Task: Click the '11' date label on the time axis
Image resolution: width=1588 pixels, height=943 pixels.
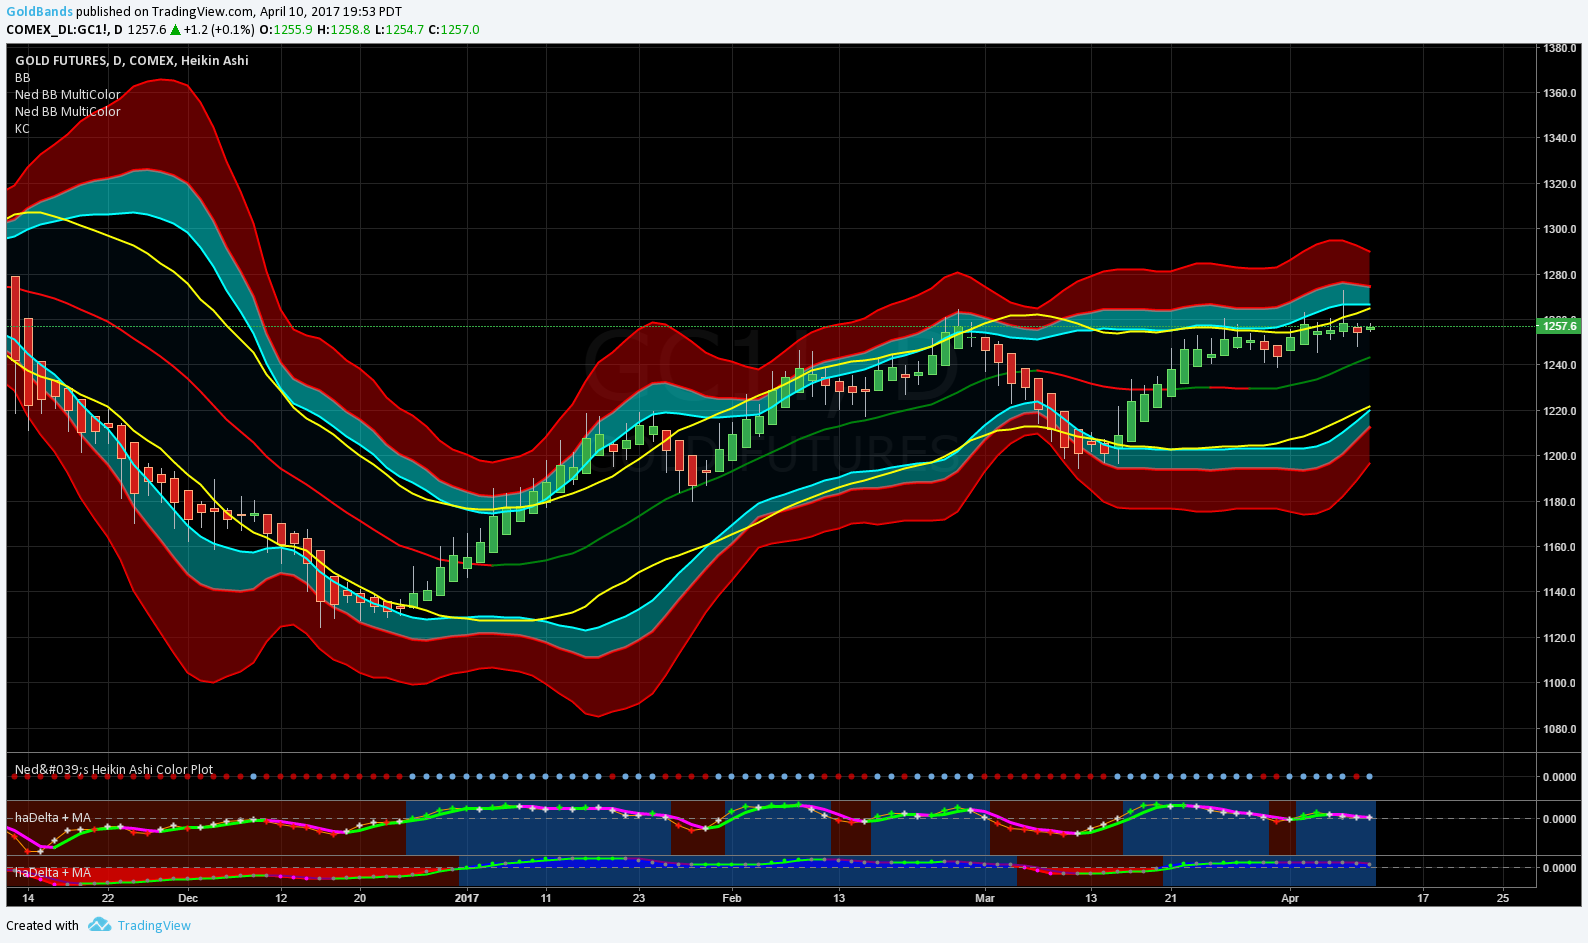Action: (546, 898)
